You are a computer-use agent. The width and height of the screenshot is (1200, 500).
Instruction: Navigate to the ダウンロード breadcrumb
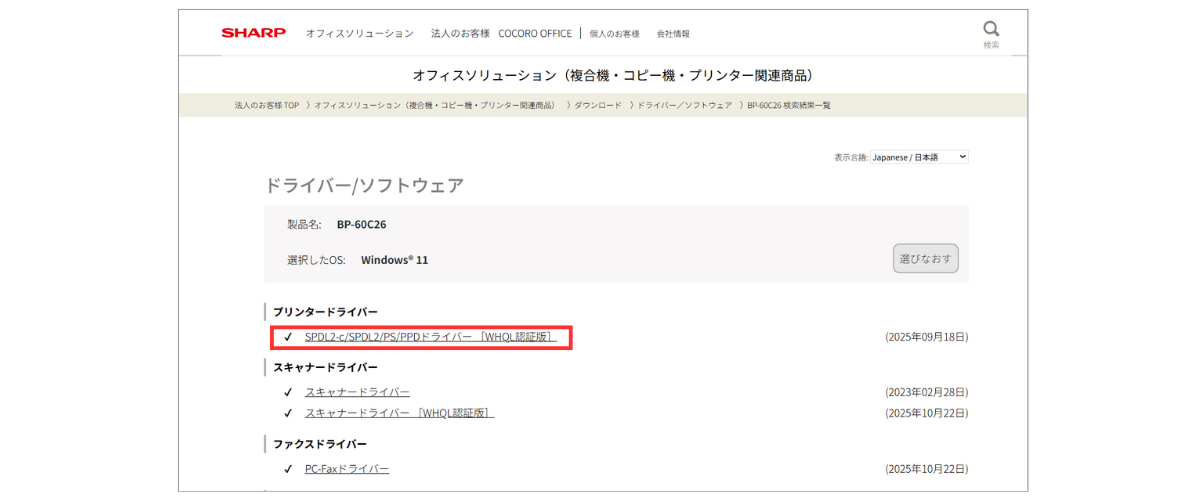coord(597,105)
